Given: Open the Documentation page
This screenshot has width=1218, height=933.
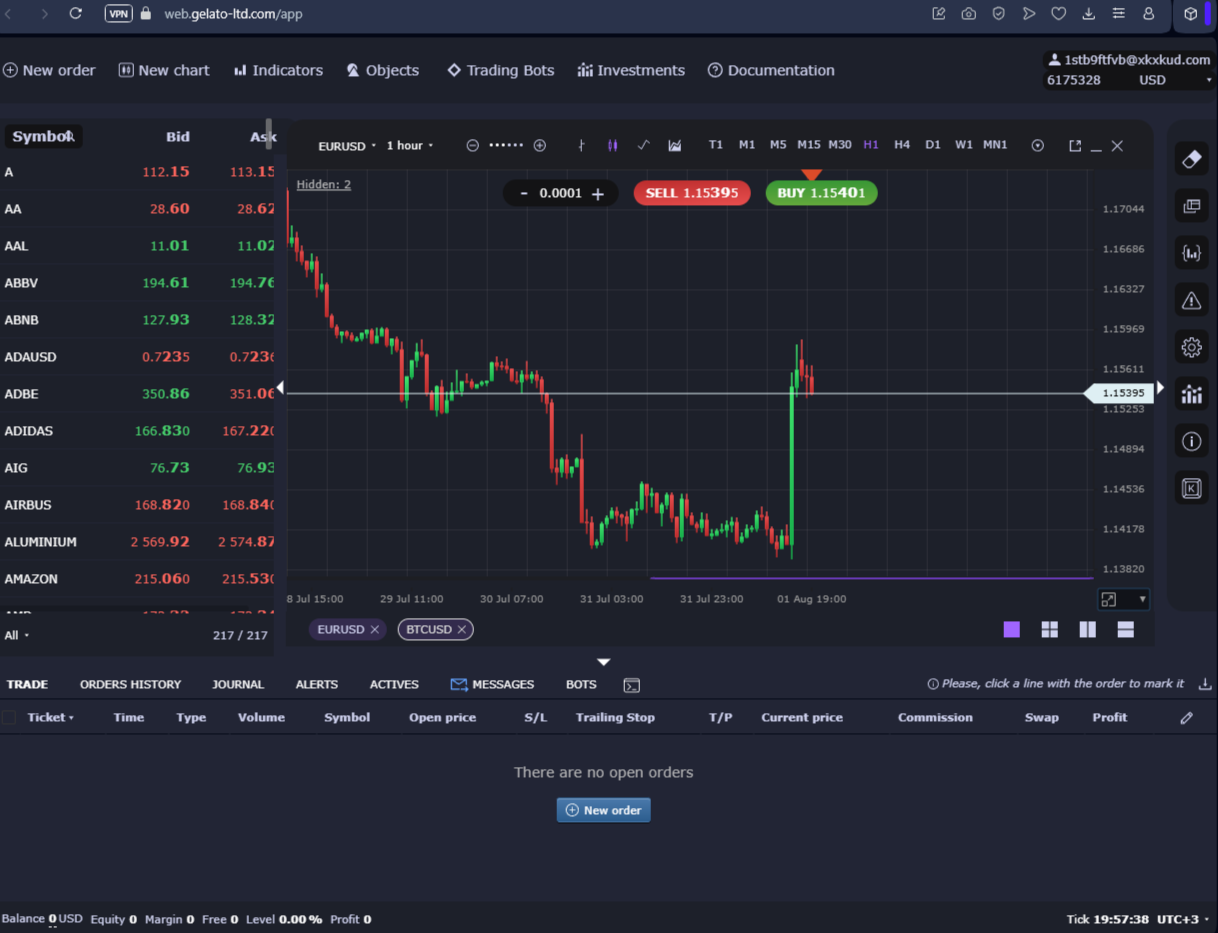Looking at the screenshot, I should coord(771,70).
